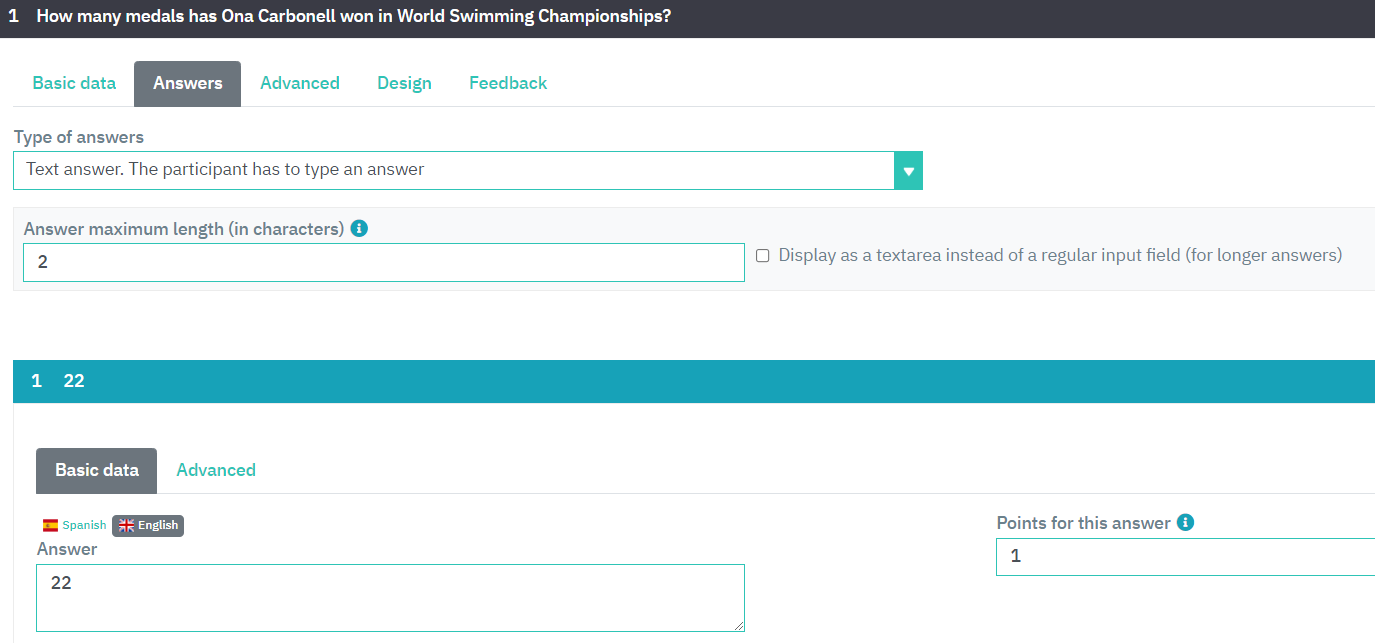Click the Answer maximum length input field
The height and width of the screenshot is (643, 1375).
tap(384, 262)
